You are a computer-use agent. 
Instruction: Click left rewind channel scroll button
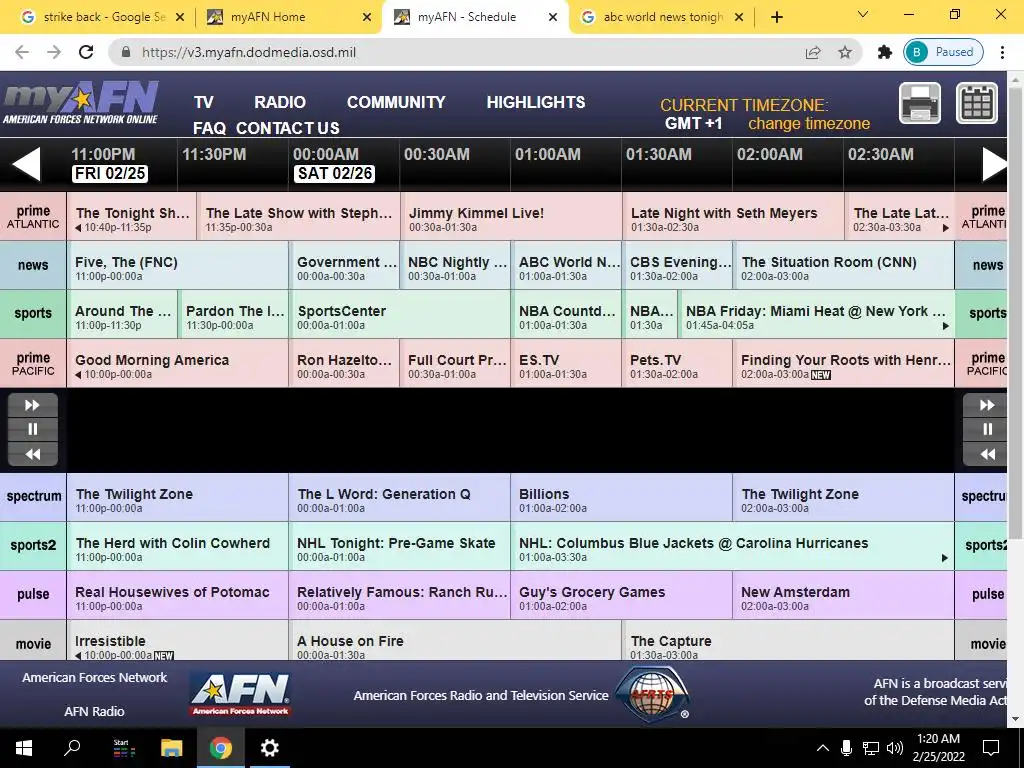pyautogui.click(x=33, y=454)
